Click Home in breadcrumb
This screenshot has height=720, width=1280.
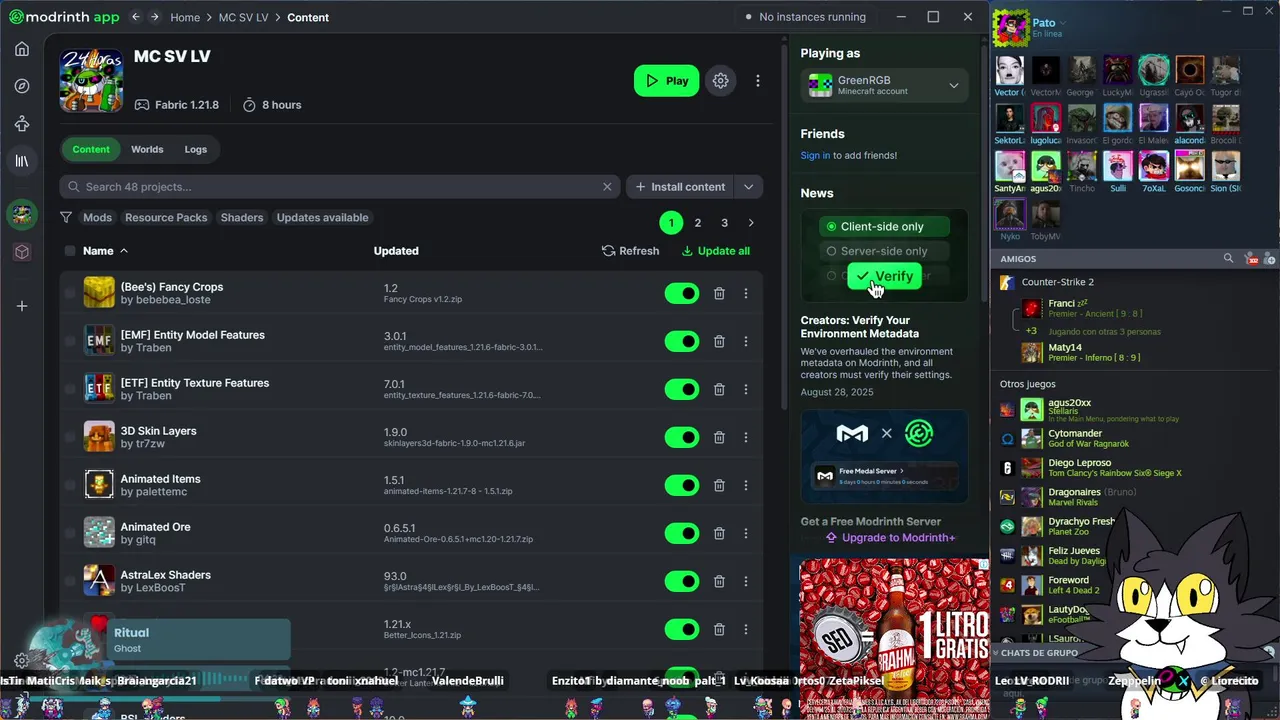pos(185,17)
